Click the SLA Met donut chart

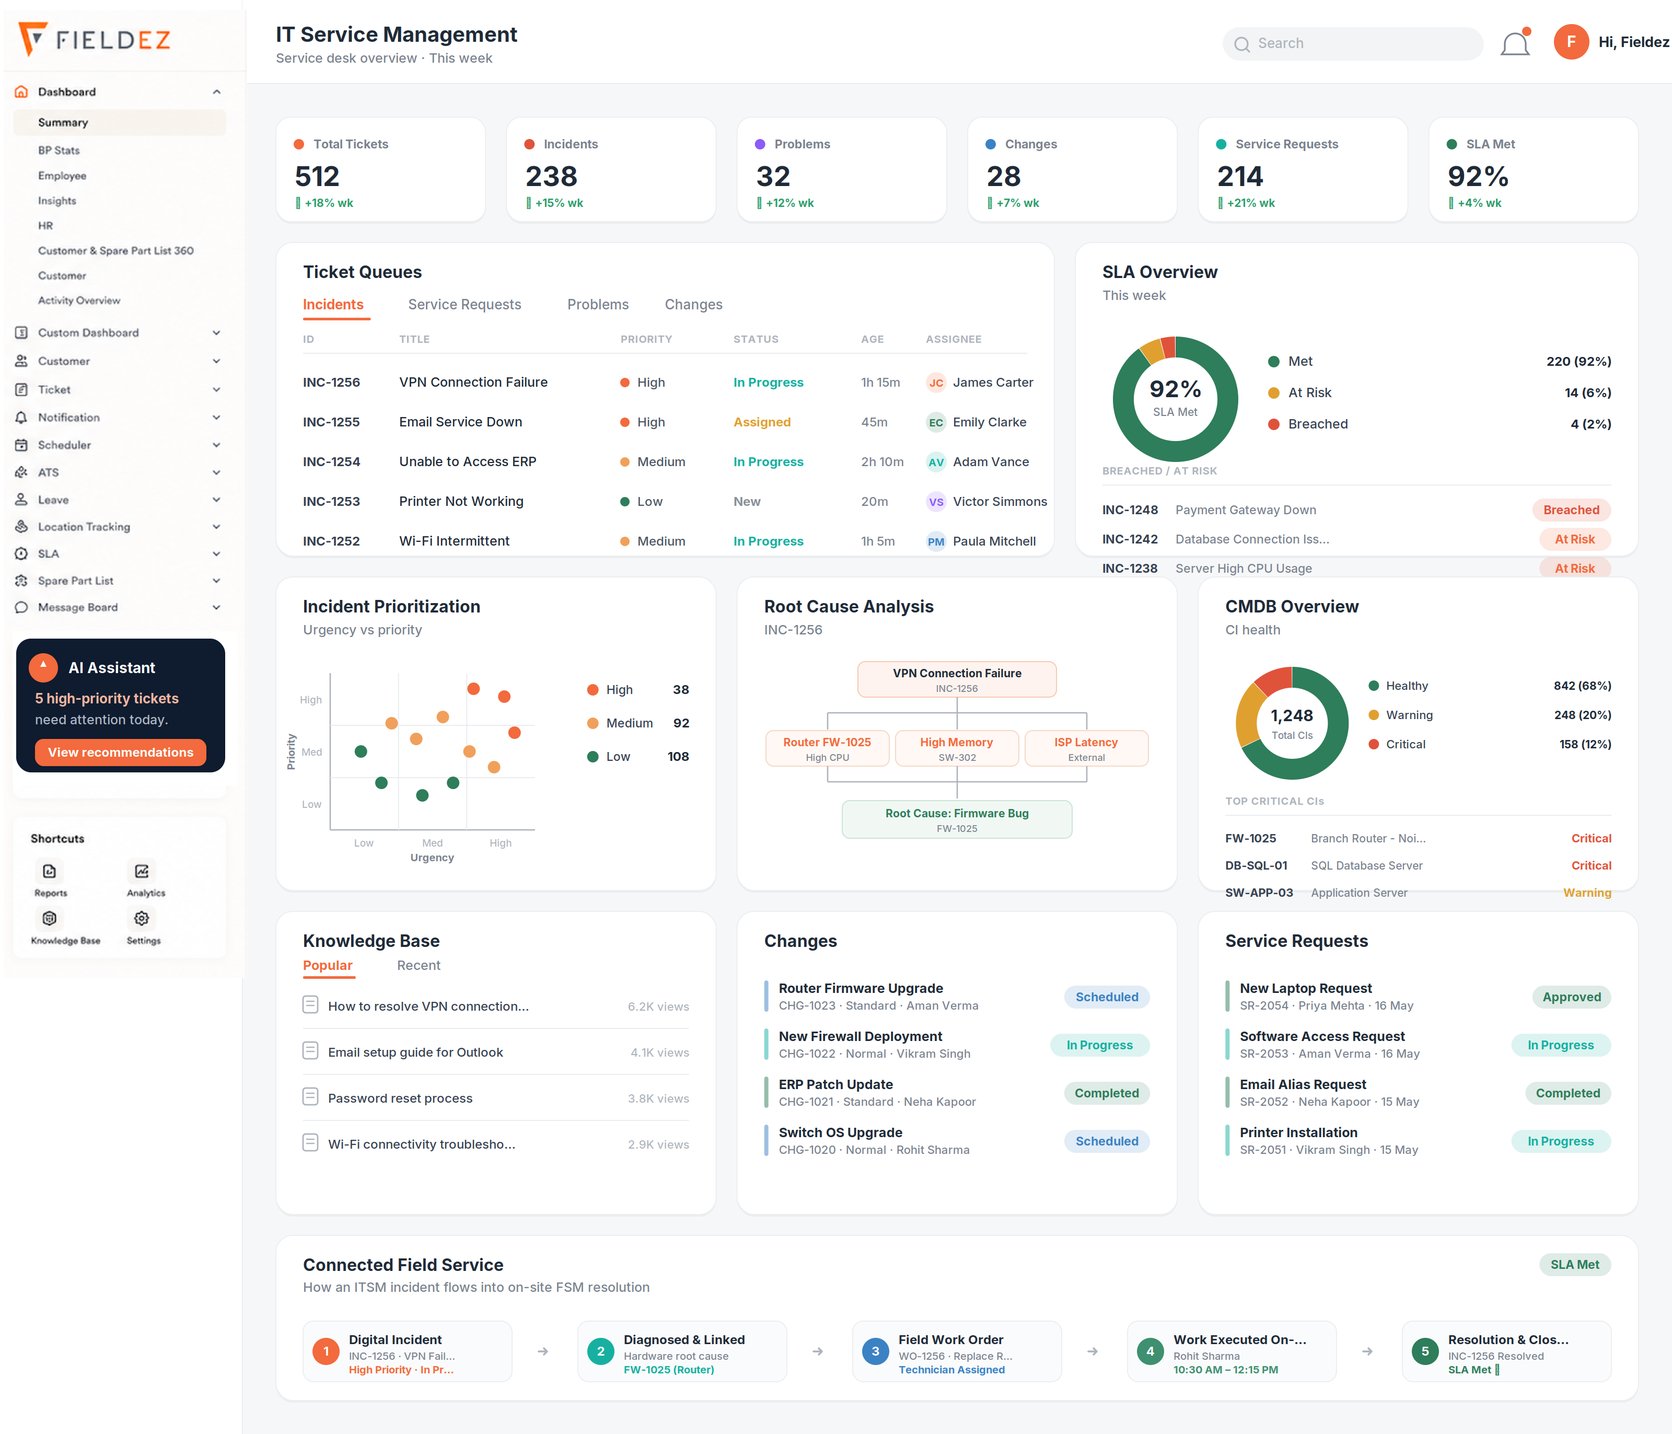tap(1175, 398)
